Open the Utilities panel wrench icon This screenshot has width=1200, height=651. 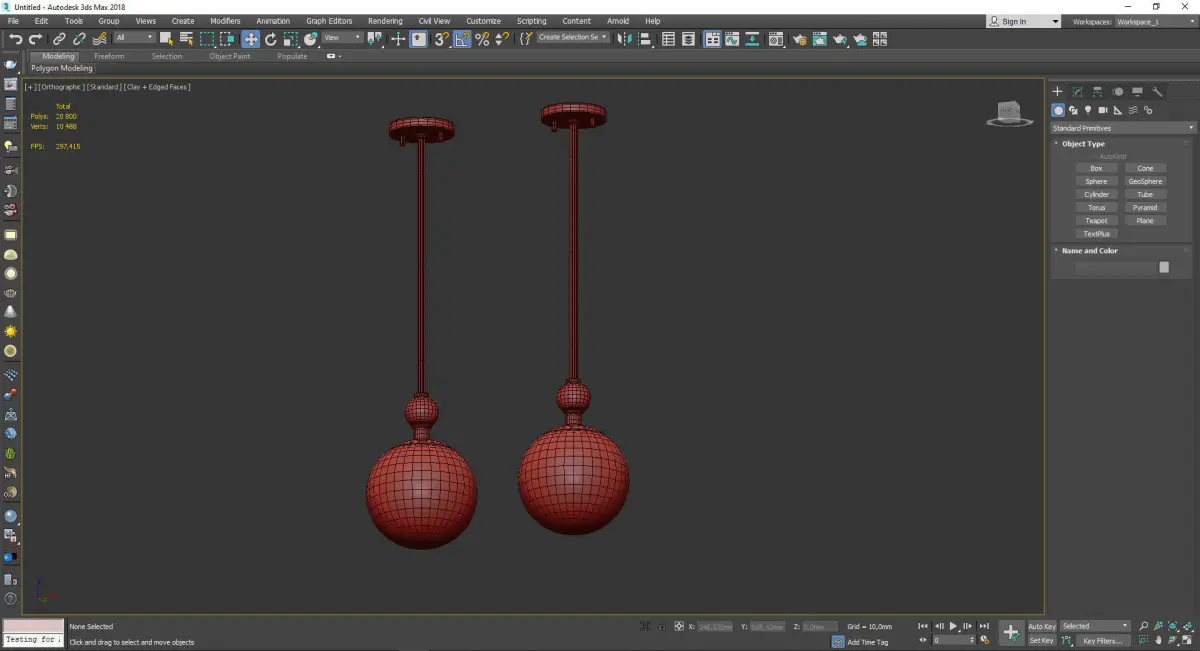click(x=1158, y=92)
